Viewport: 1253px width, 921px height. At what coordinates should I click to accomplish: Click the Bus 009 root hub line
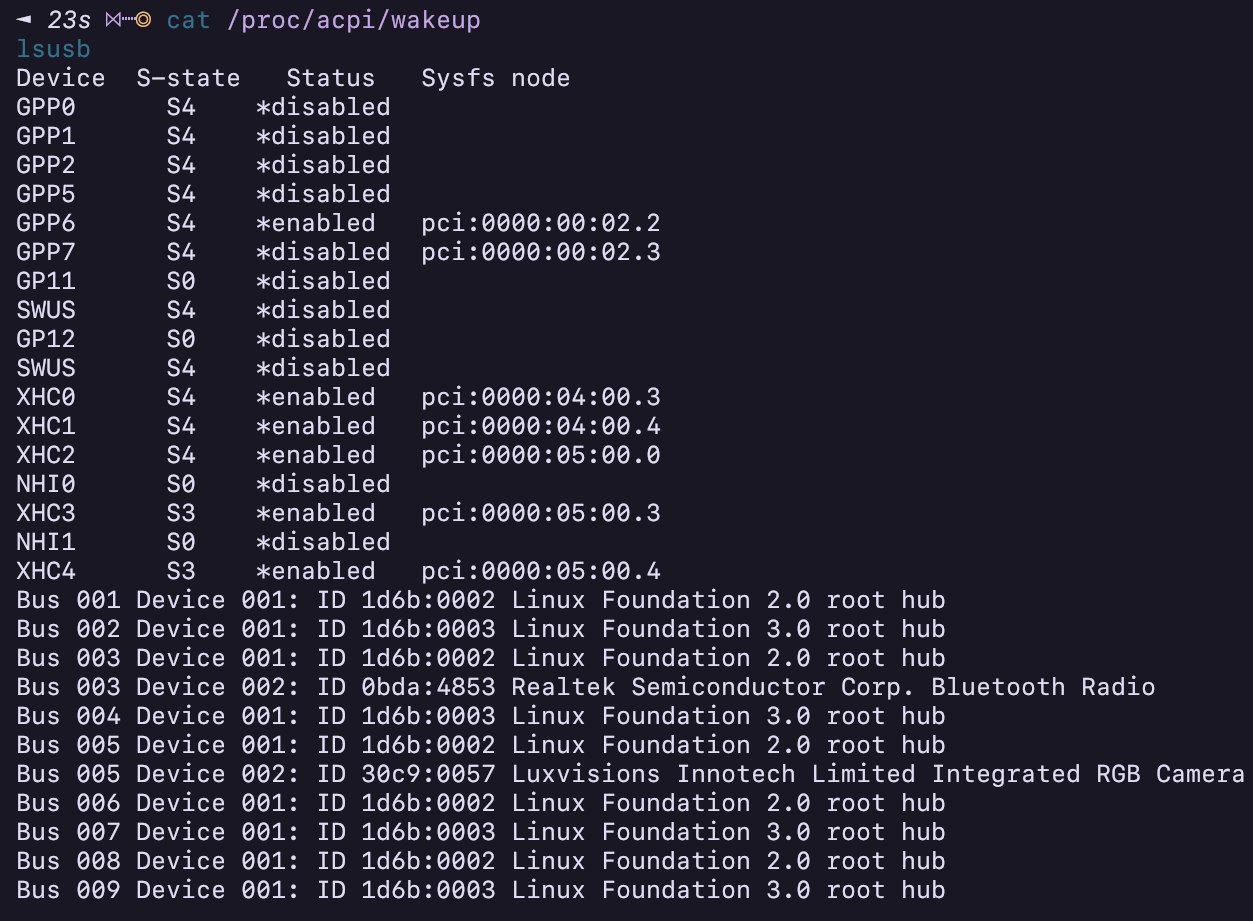480,890
